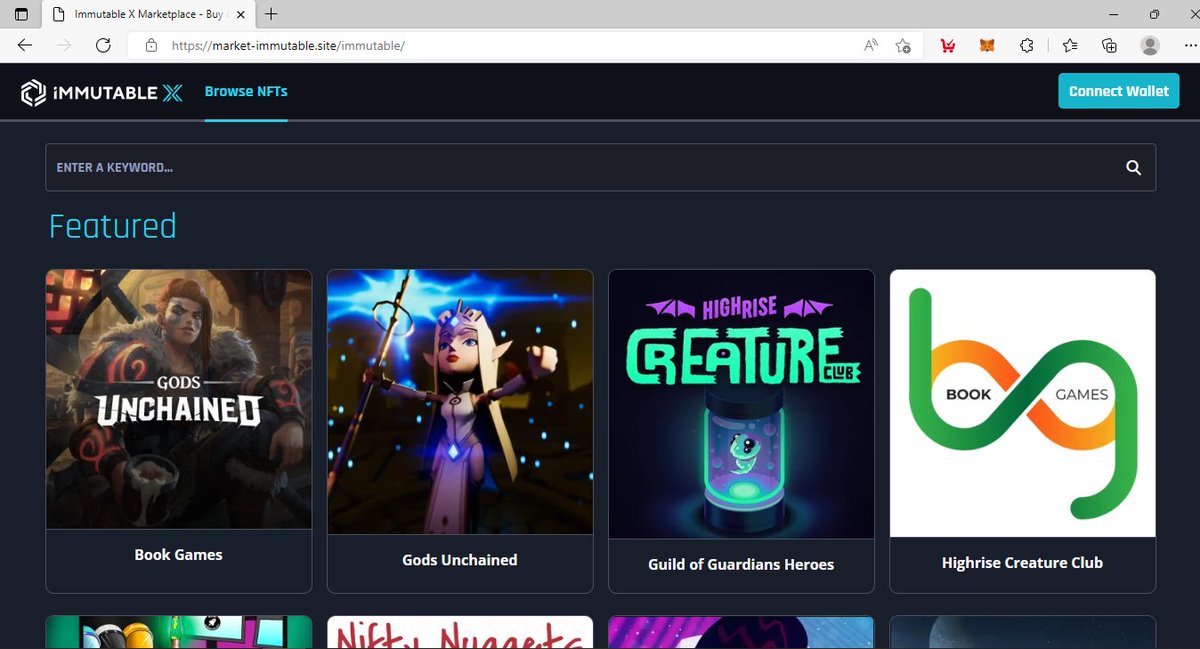1200x649 pixels.
Task: Click the Connect Wallet button
Action: coord(1119,91)
